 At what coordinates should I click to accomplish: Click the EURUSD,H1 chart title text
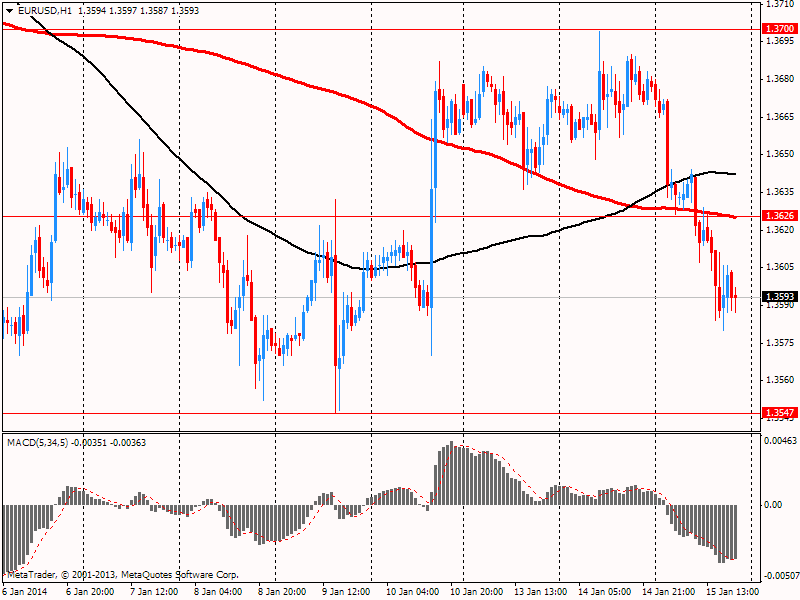coord(45,10)
